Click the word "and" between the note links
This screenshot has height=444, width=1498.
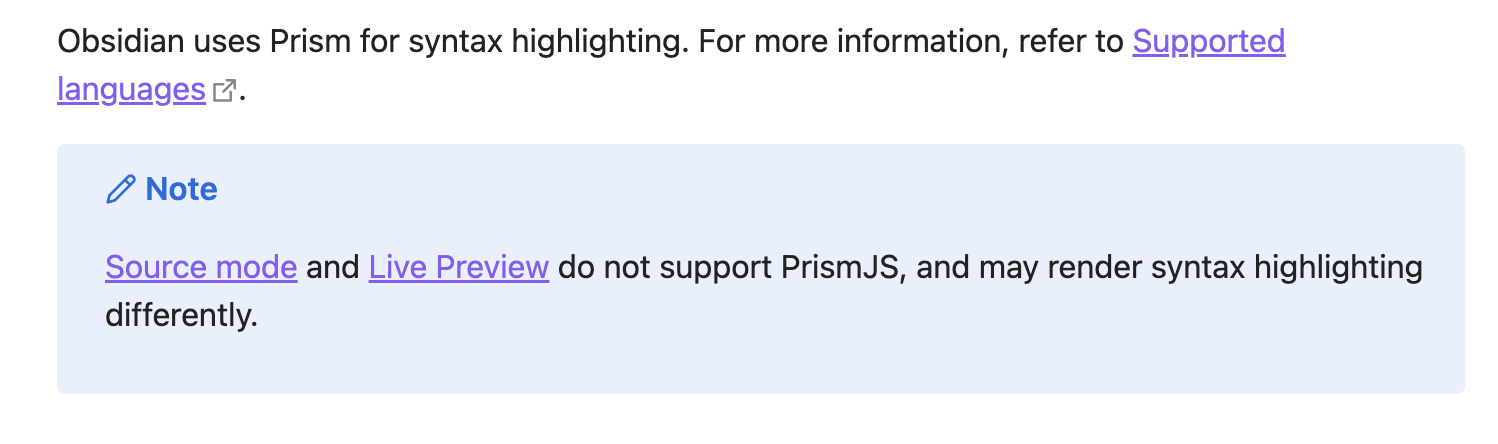coord(333,268)
